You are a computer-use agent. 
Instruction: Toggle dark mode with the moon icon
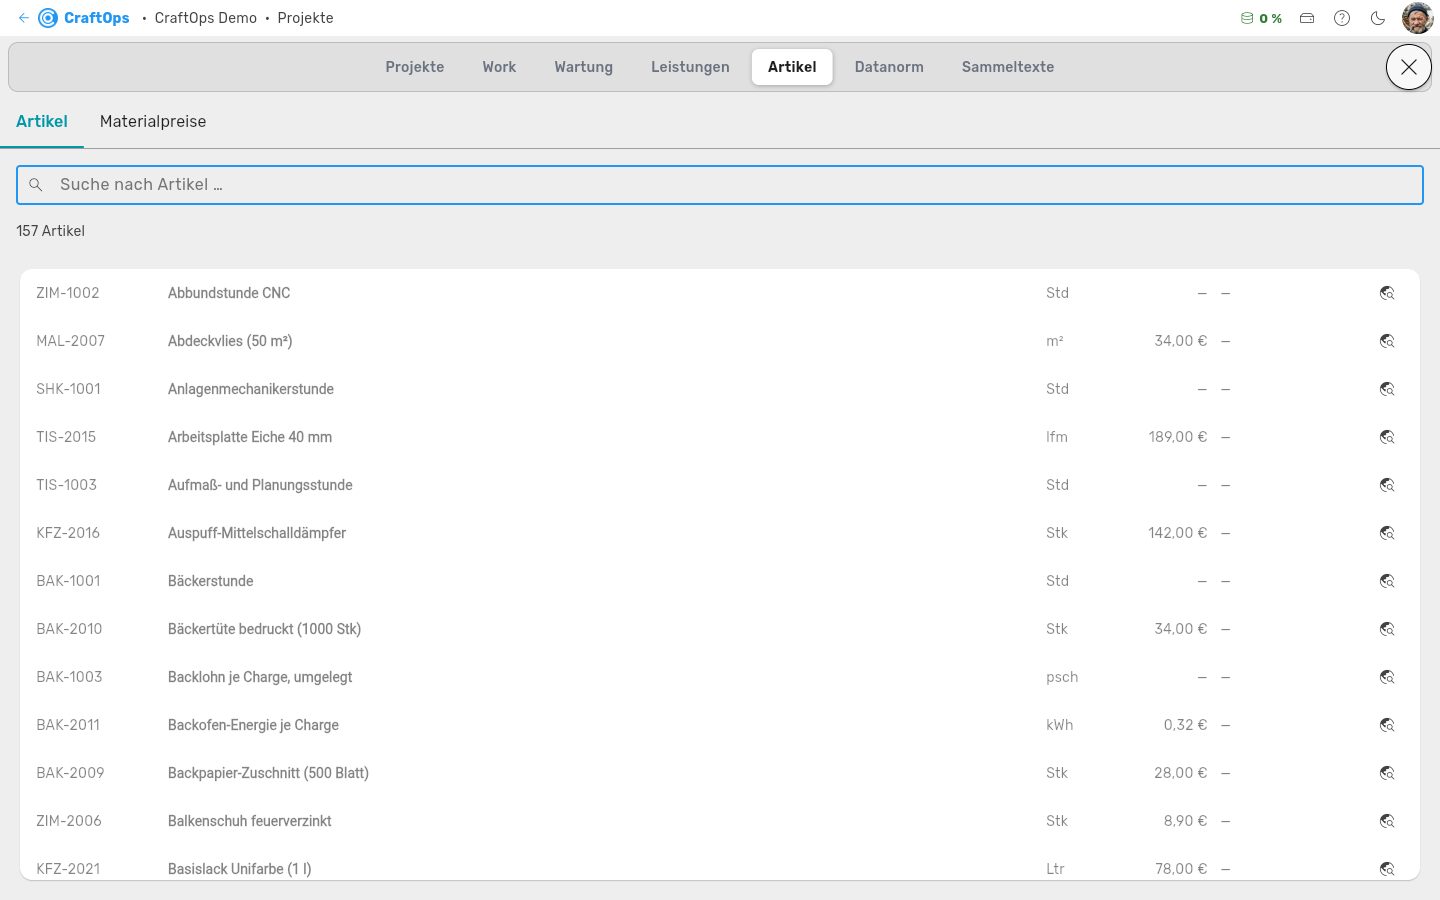(1378, 18)
